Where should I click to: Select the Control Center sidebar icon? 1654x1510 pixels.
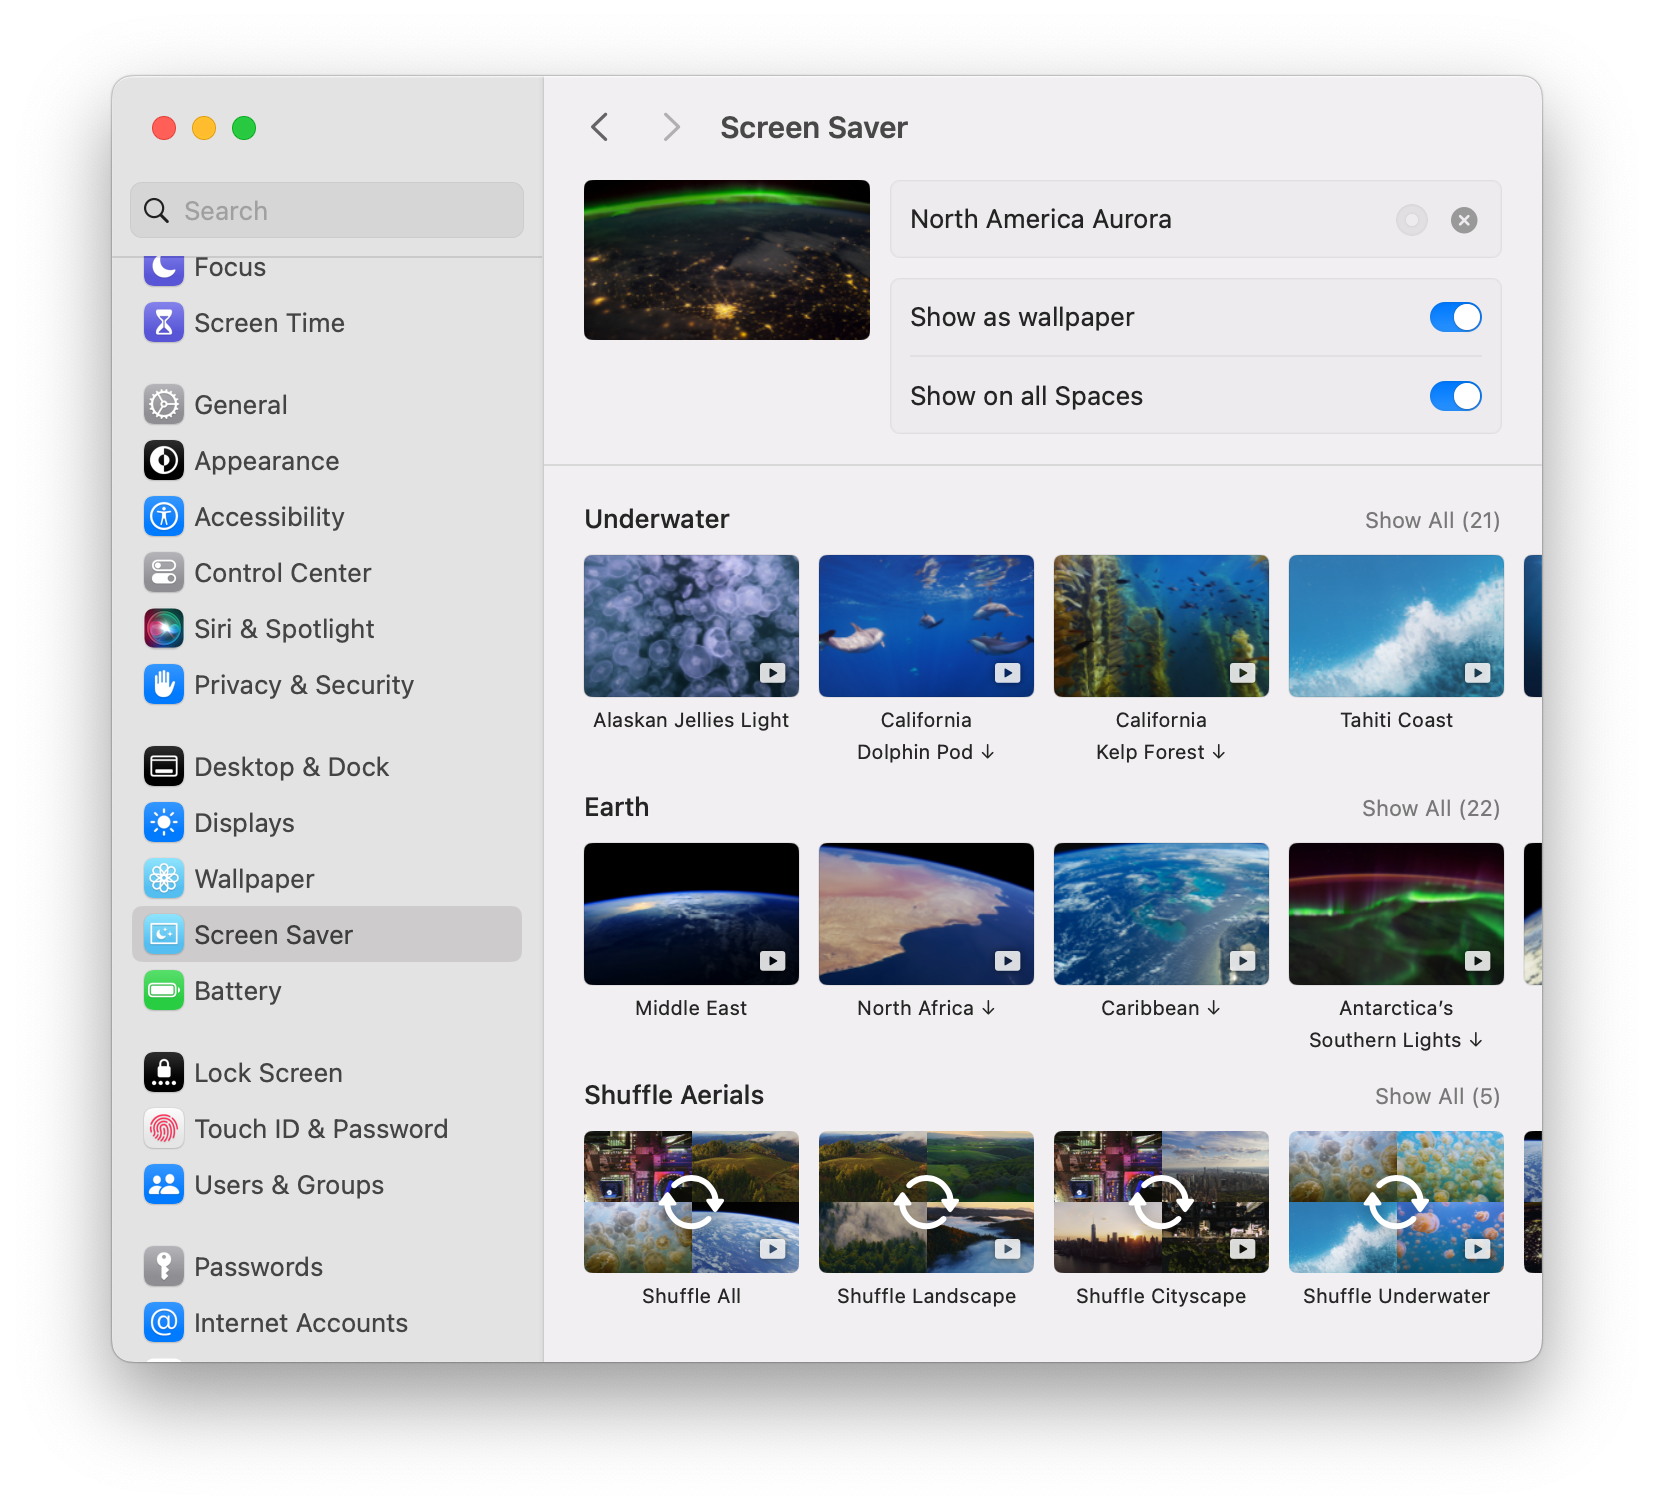[x=164, y=573]
